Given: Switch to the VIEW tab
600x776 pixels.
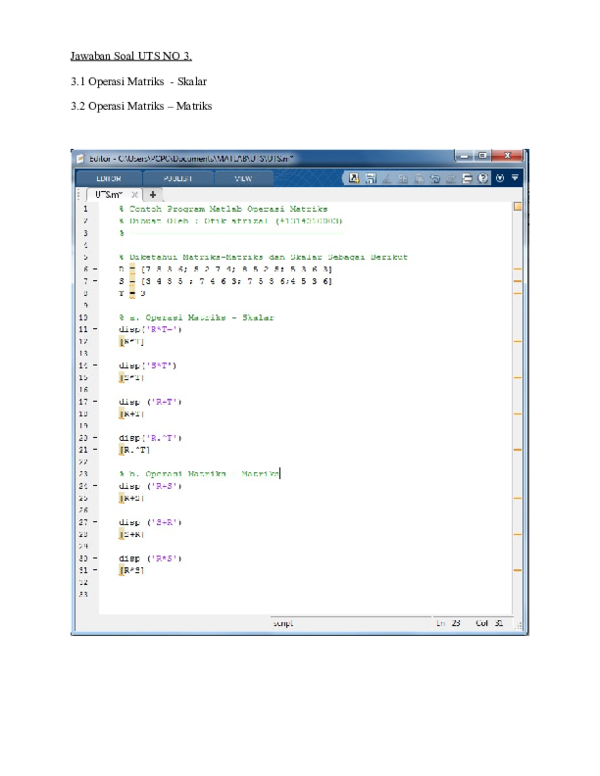Looking at the screenshot, I should click(x=243, y=179).
